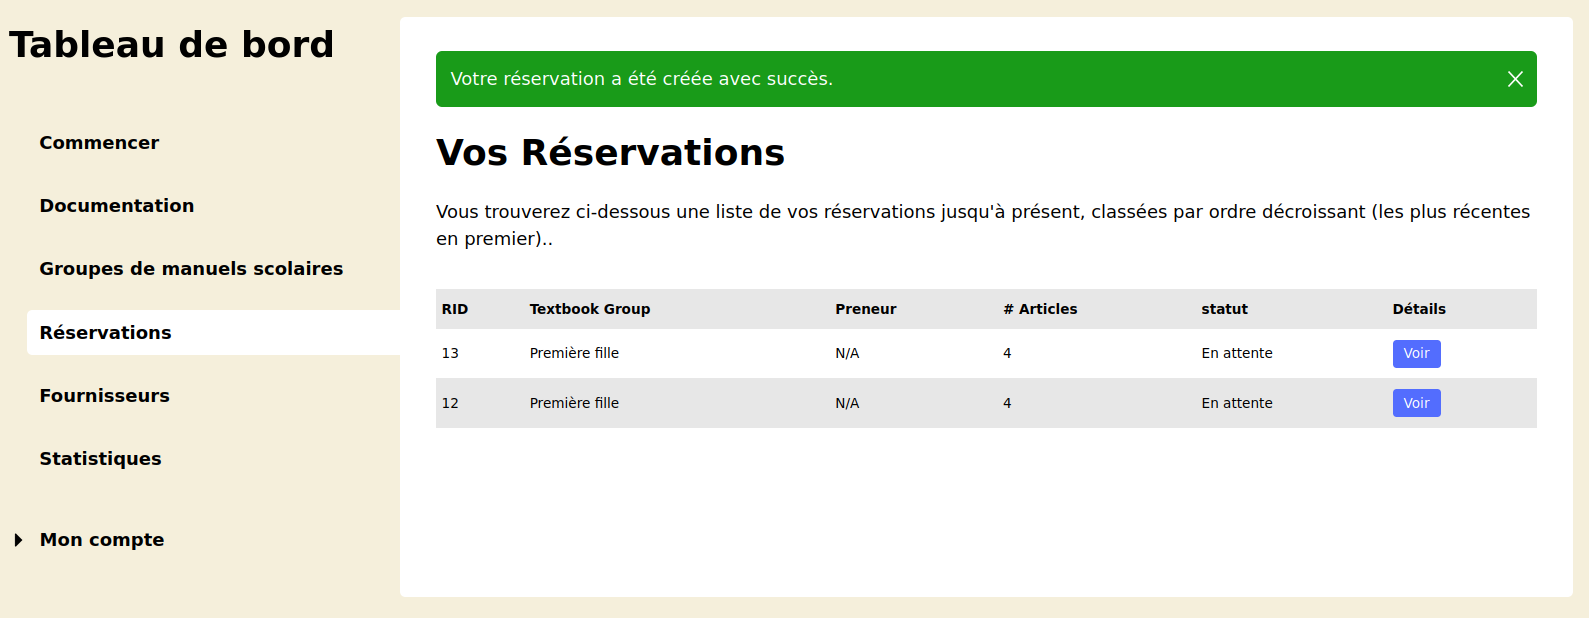Click the Textbook Group column header
Image resolution: width=1589 pixels, height=618 pixels.
pos(590,309)
